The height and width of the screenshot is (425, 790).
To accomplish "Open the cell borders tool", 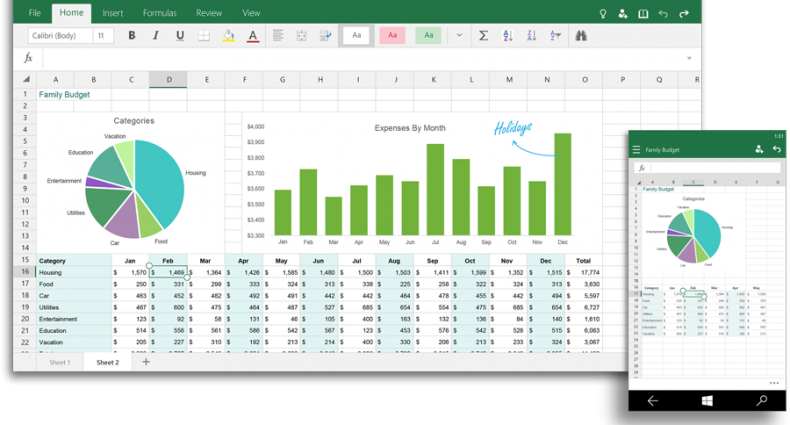I will 204,36.
